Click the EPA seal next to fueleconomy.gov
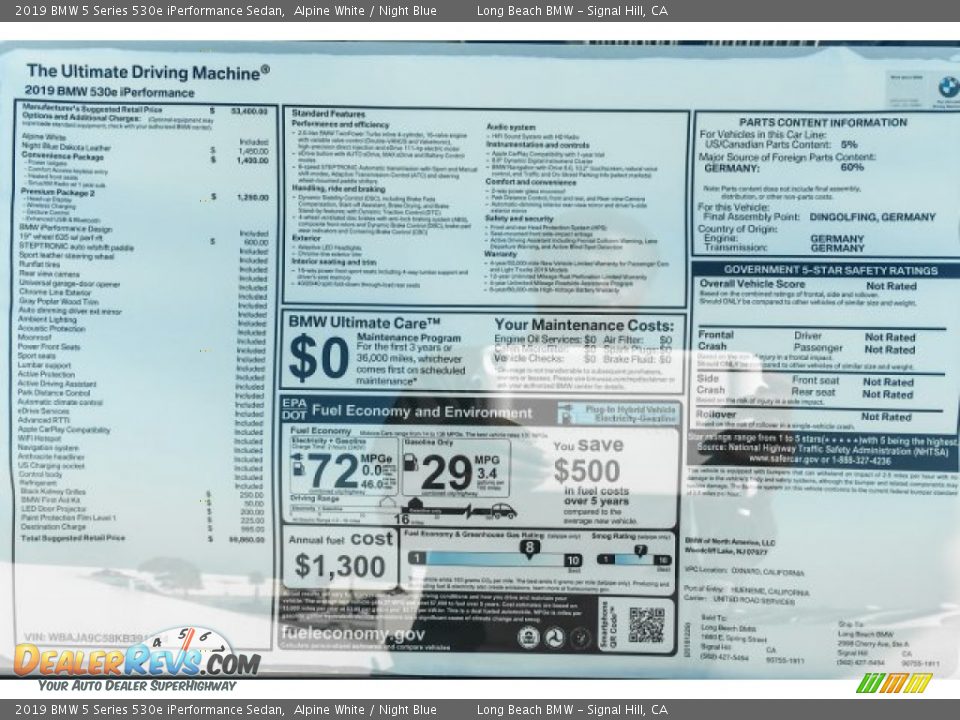 [528, 637]
